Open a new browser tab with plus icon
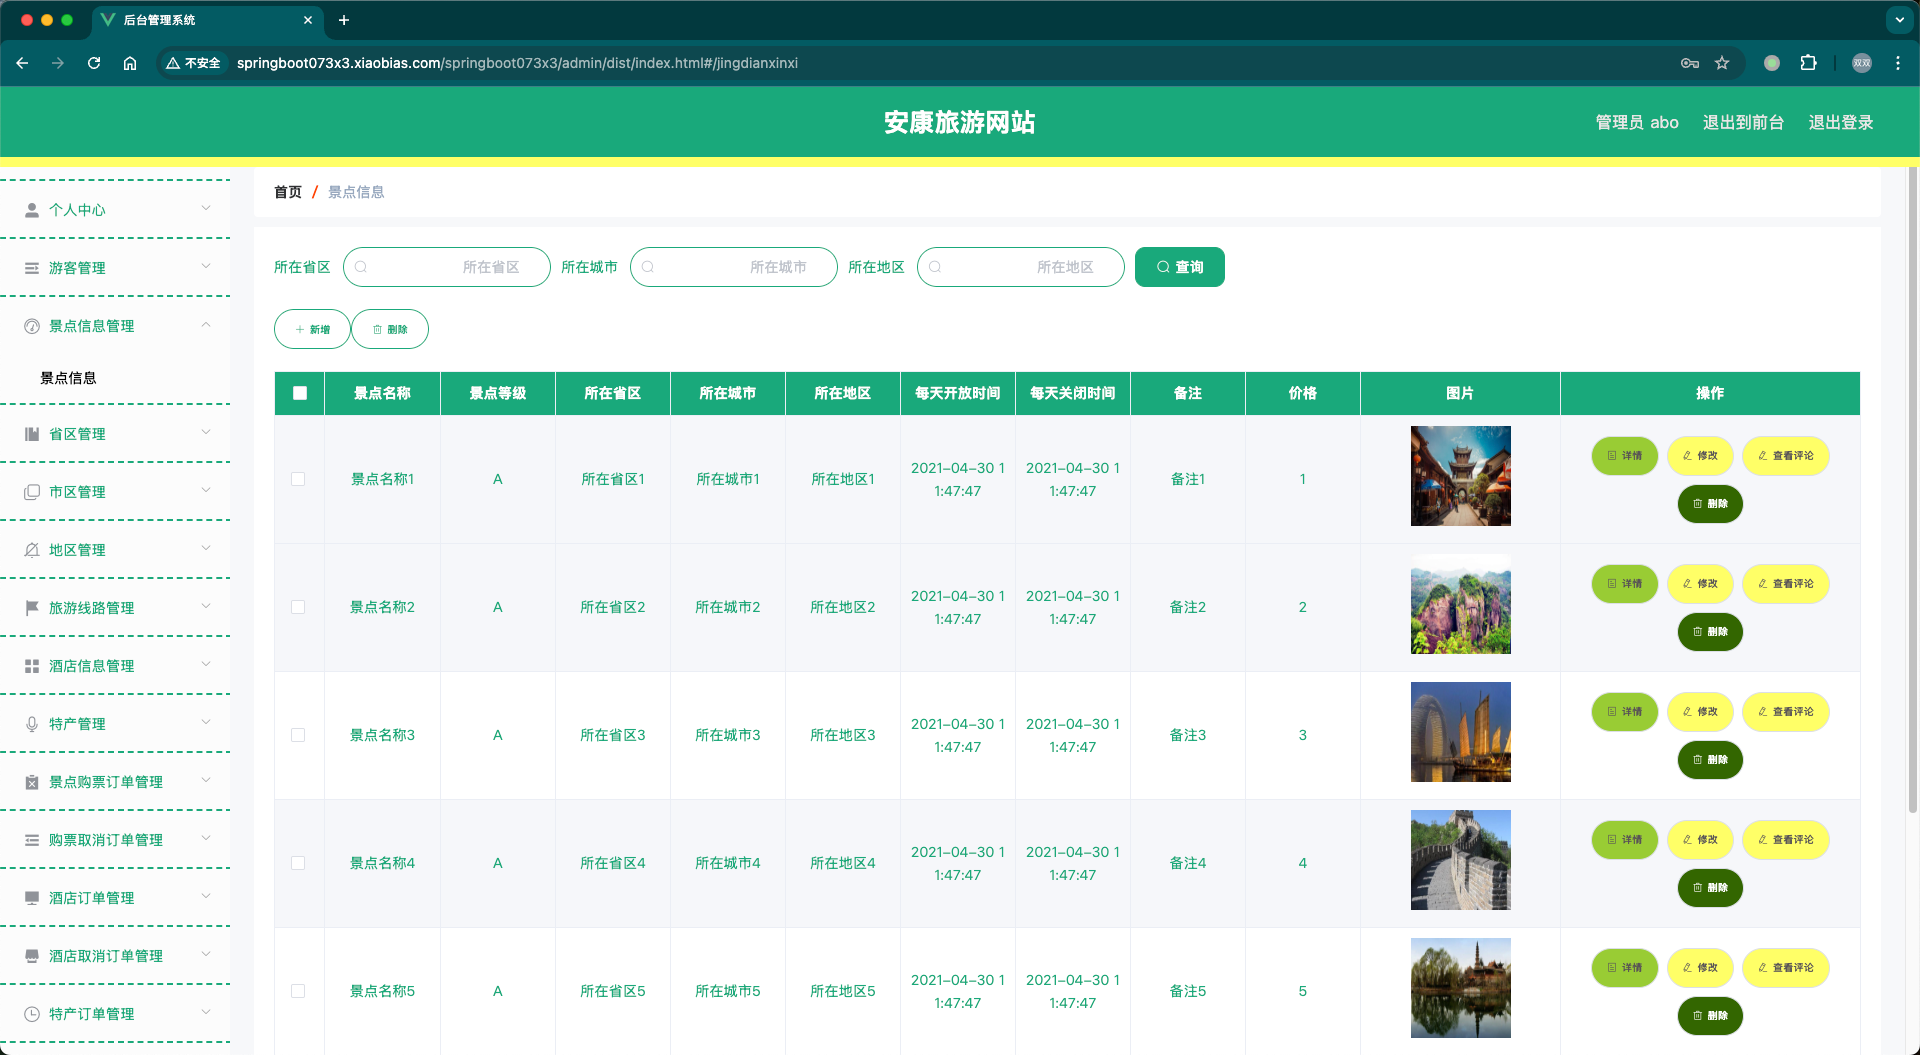Image resolution: width=1920 pixels, height=1055 pixels. tap(344, 20)
